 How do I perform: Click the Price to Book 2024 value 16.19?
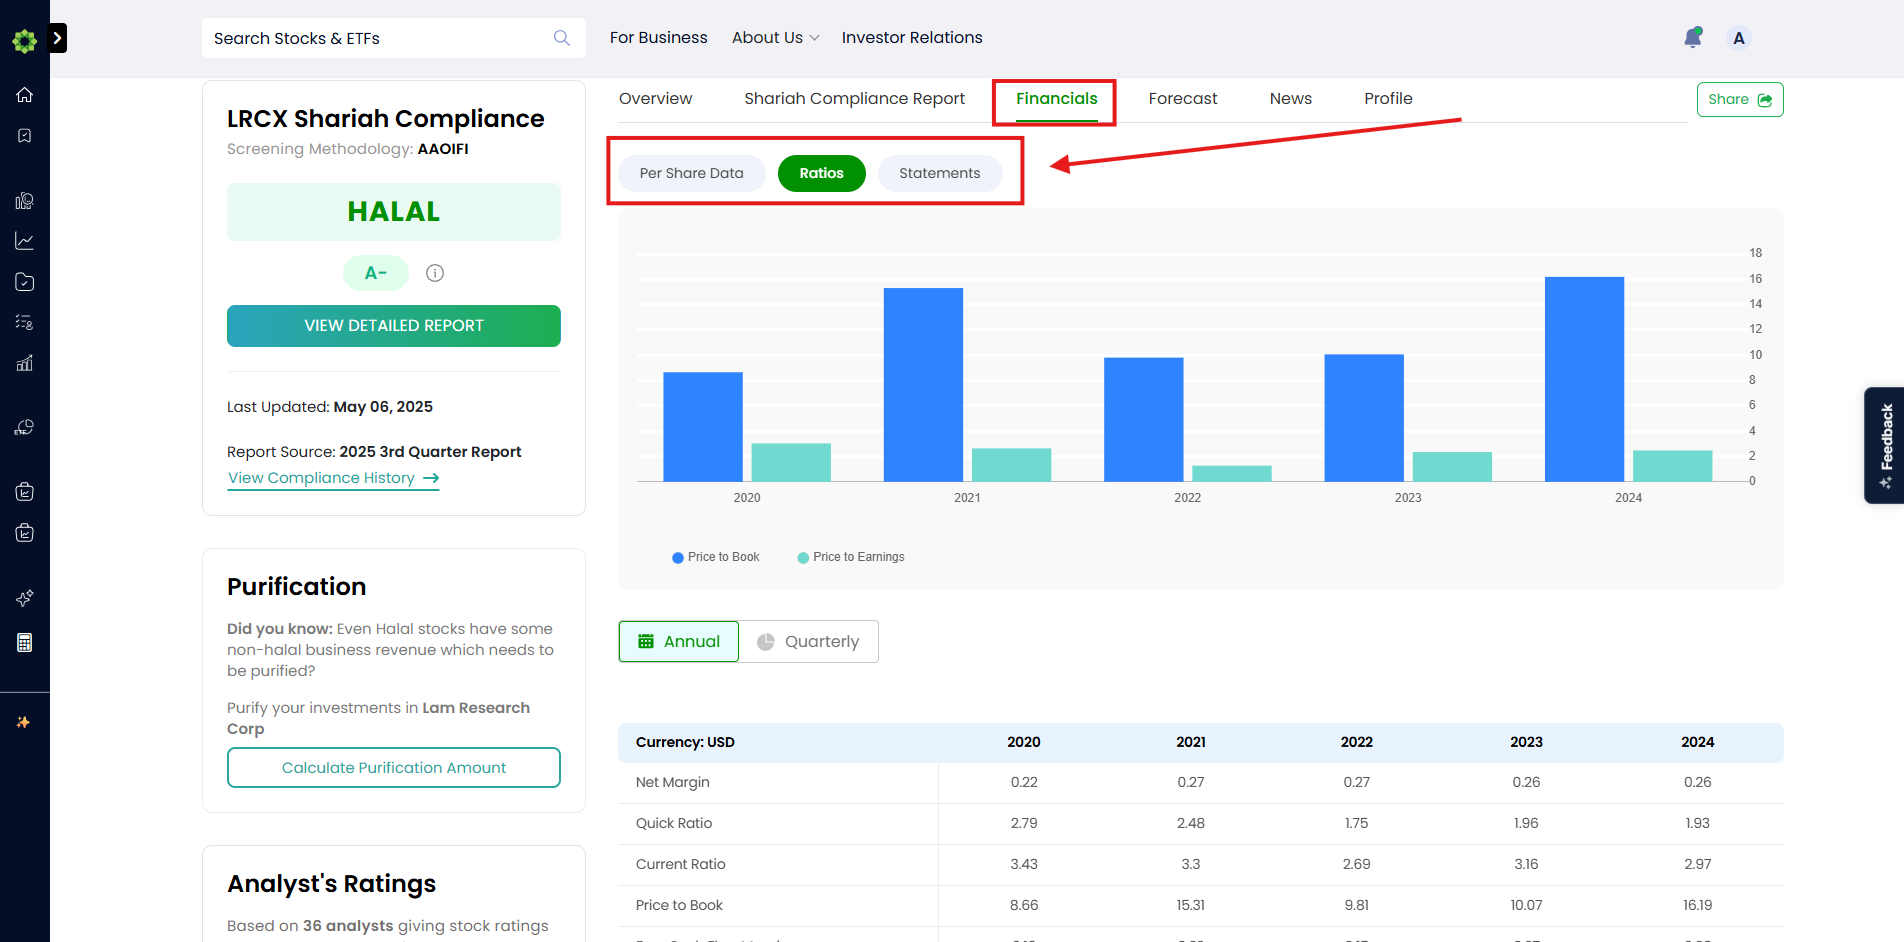[x=1698, y=906]
